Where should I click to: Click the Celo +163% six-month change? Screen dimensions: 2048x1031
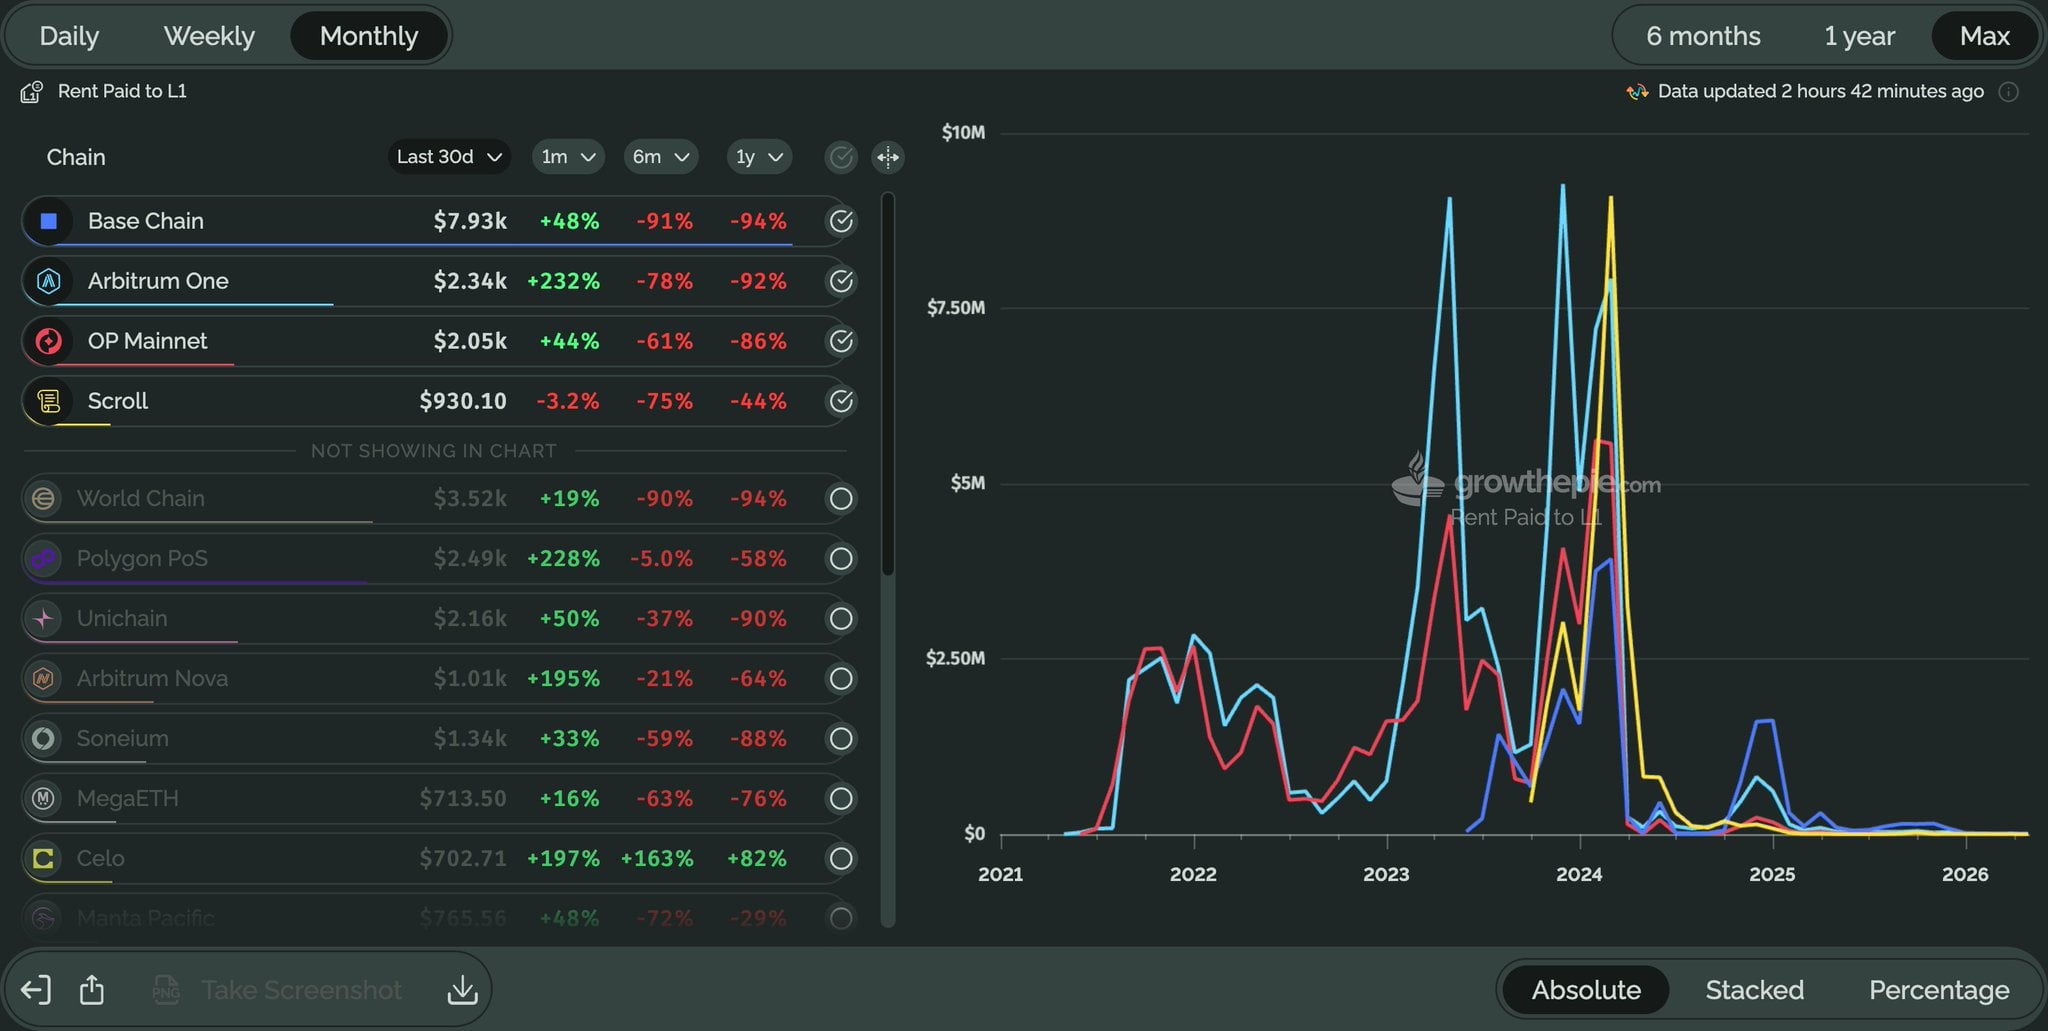click(x=657, y=858)
